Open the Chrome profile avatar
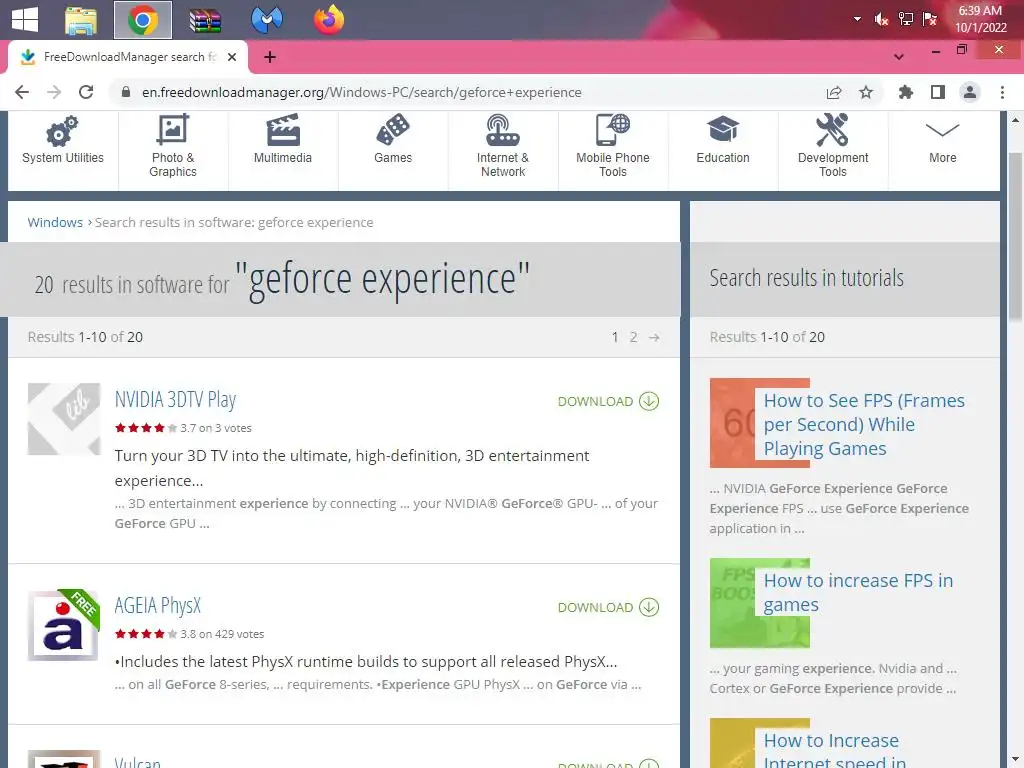Screen dimensions: 1024x768 coord(970,92)
